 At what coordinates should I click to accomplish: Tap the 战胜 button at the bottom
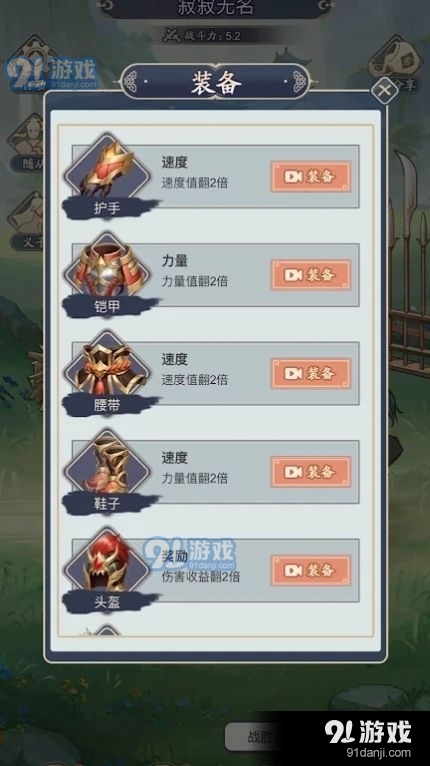[254, 737]
